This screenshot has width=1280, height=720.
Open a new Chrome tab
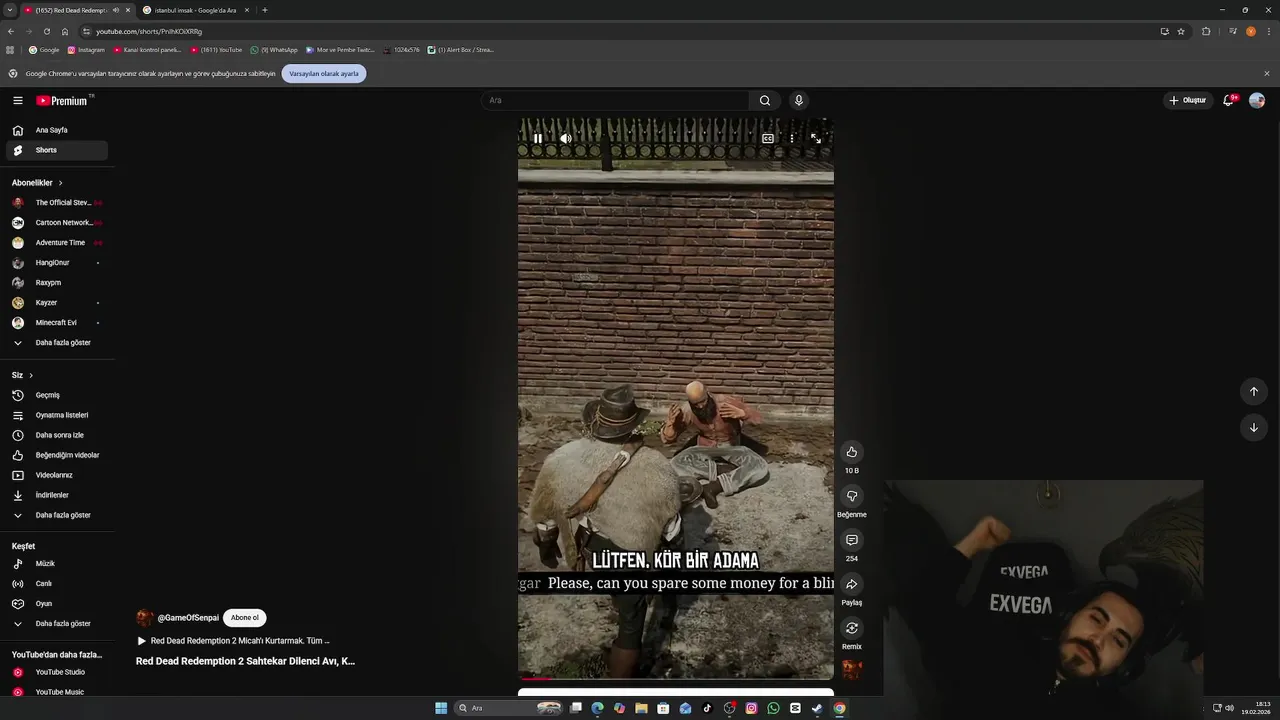click(x=265, y=10)
